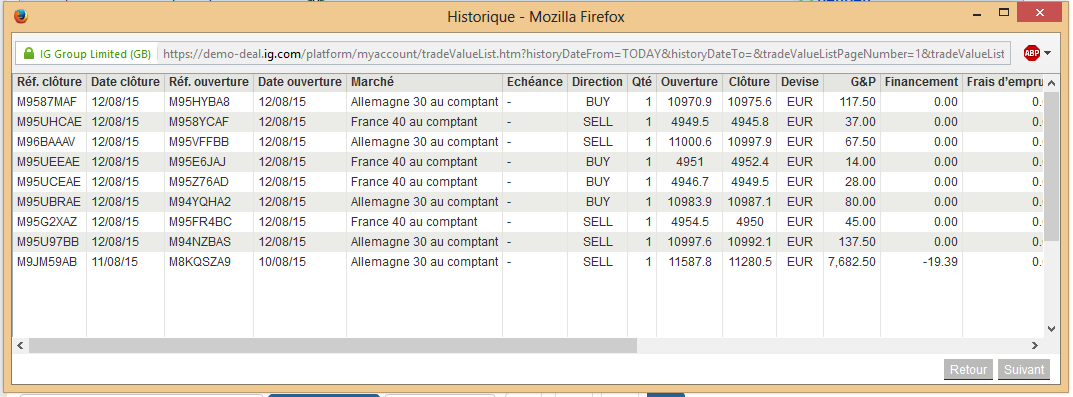Click the Retour button
This screenshot has height=397, width=1073.
tap(969, 370)
